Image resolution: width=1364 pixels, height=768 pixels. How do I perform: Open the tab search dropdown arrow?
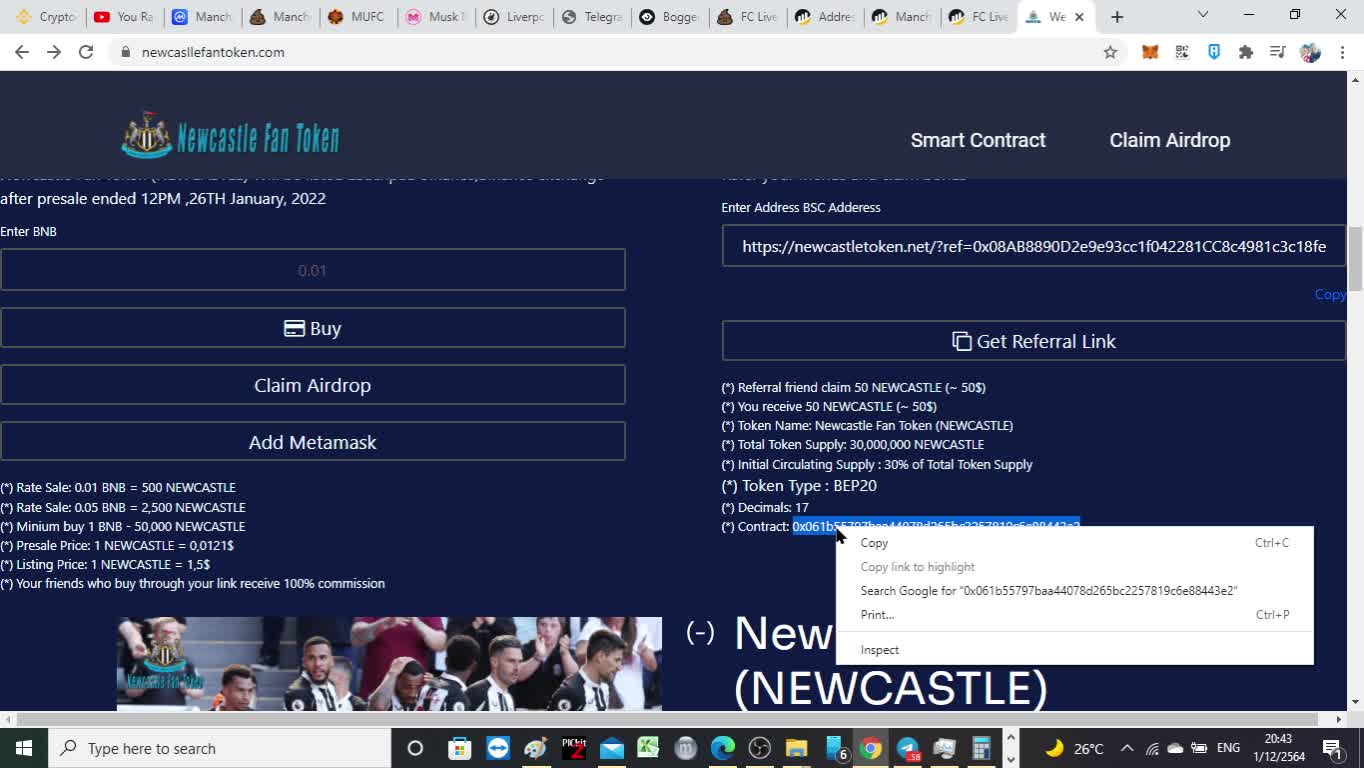tap(1203, 15)
